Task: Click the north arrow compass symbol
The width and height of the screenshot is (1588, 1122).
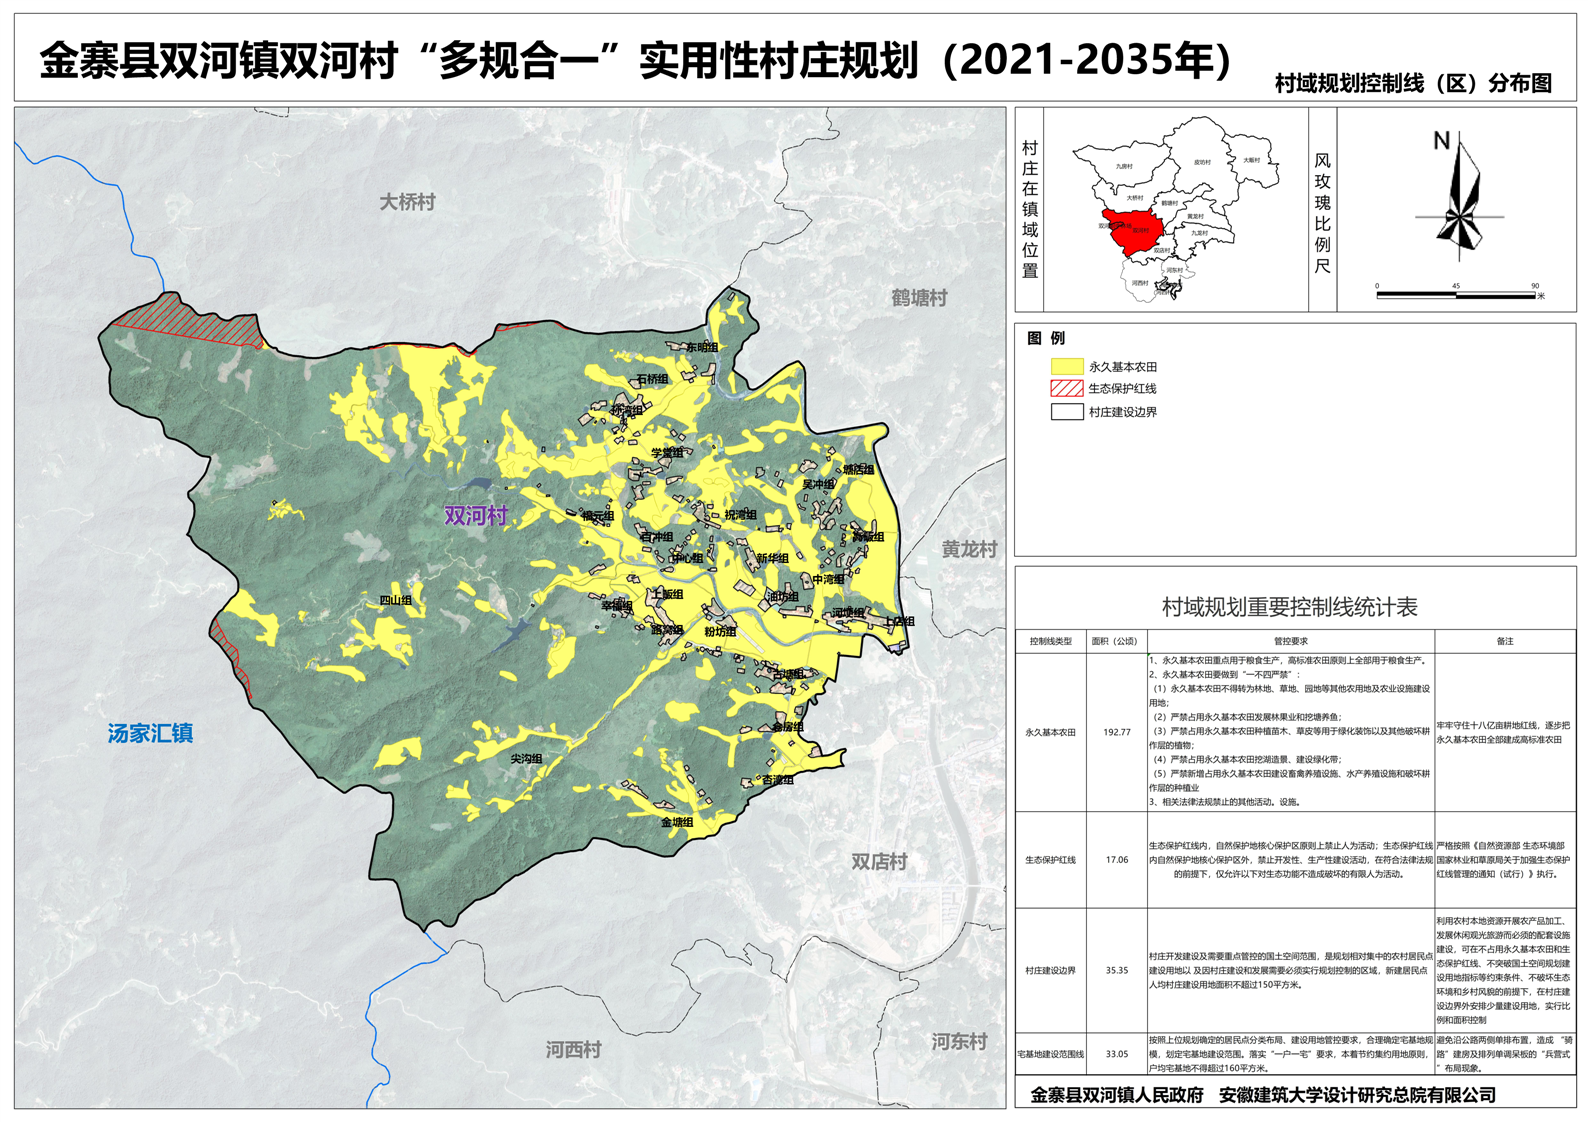Action: pos(1459,200)
